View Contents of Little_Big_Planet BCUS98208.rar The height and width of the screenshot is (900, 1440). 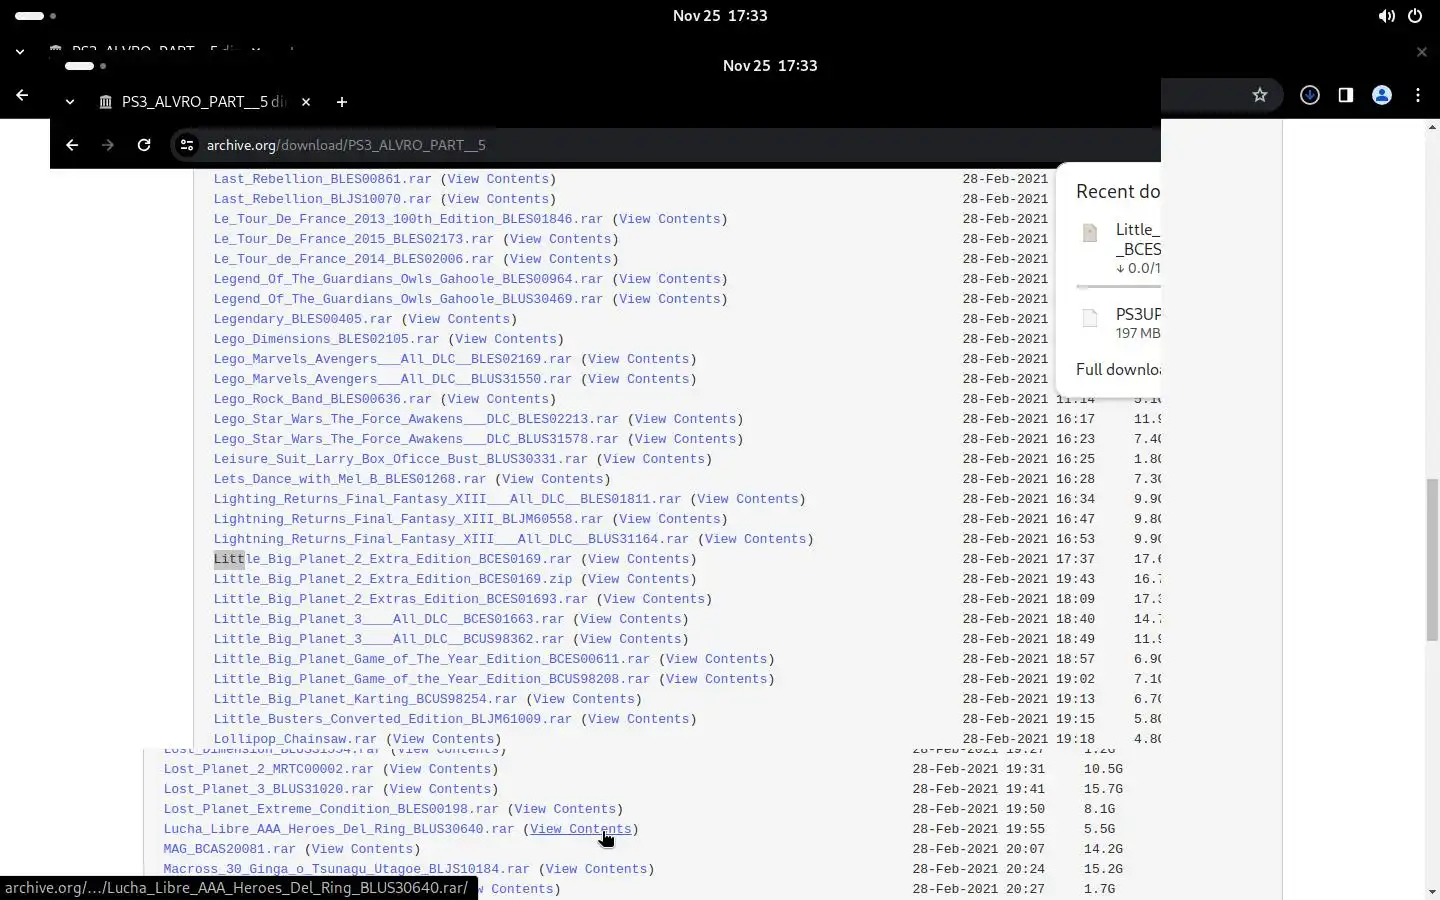coord(716,679)
